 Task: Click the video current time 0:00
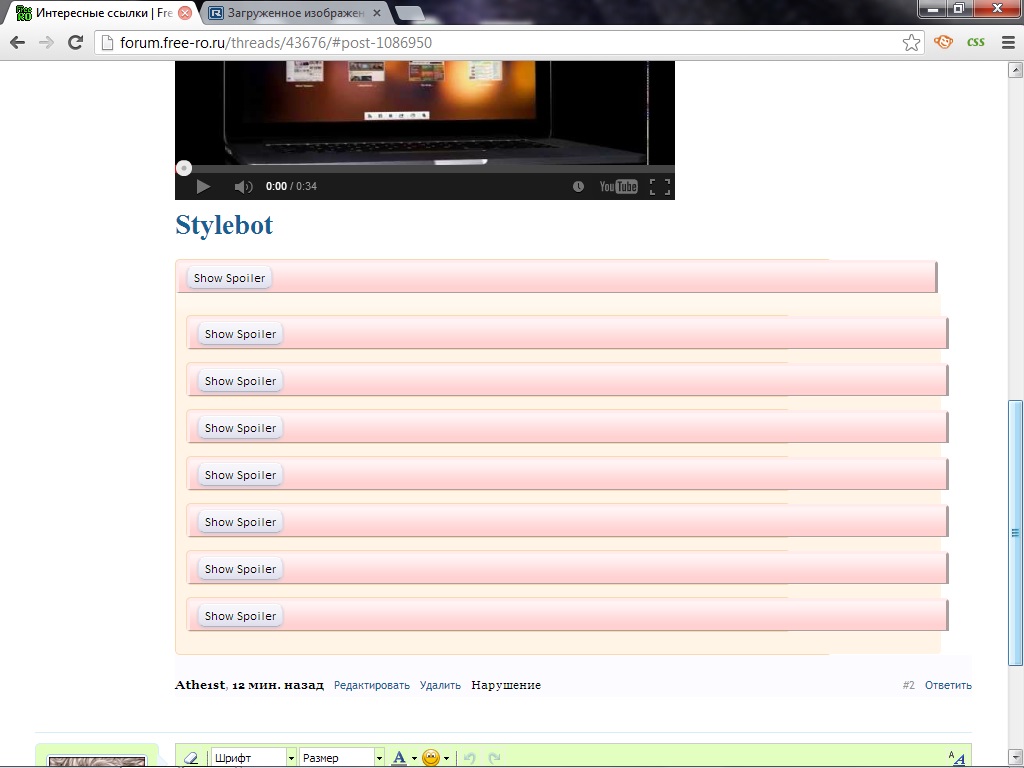coord(276,186)
